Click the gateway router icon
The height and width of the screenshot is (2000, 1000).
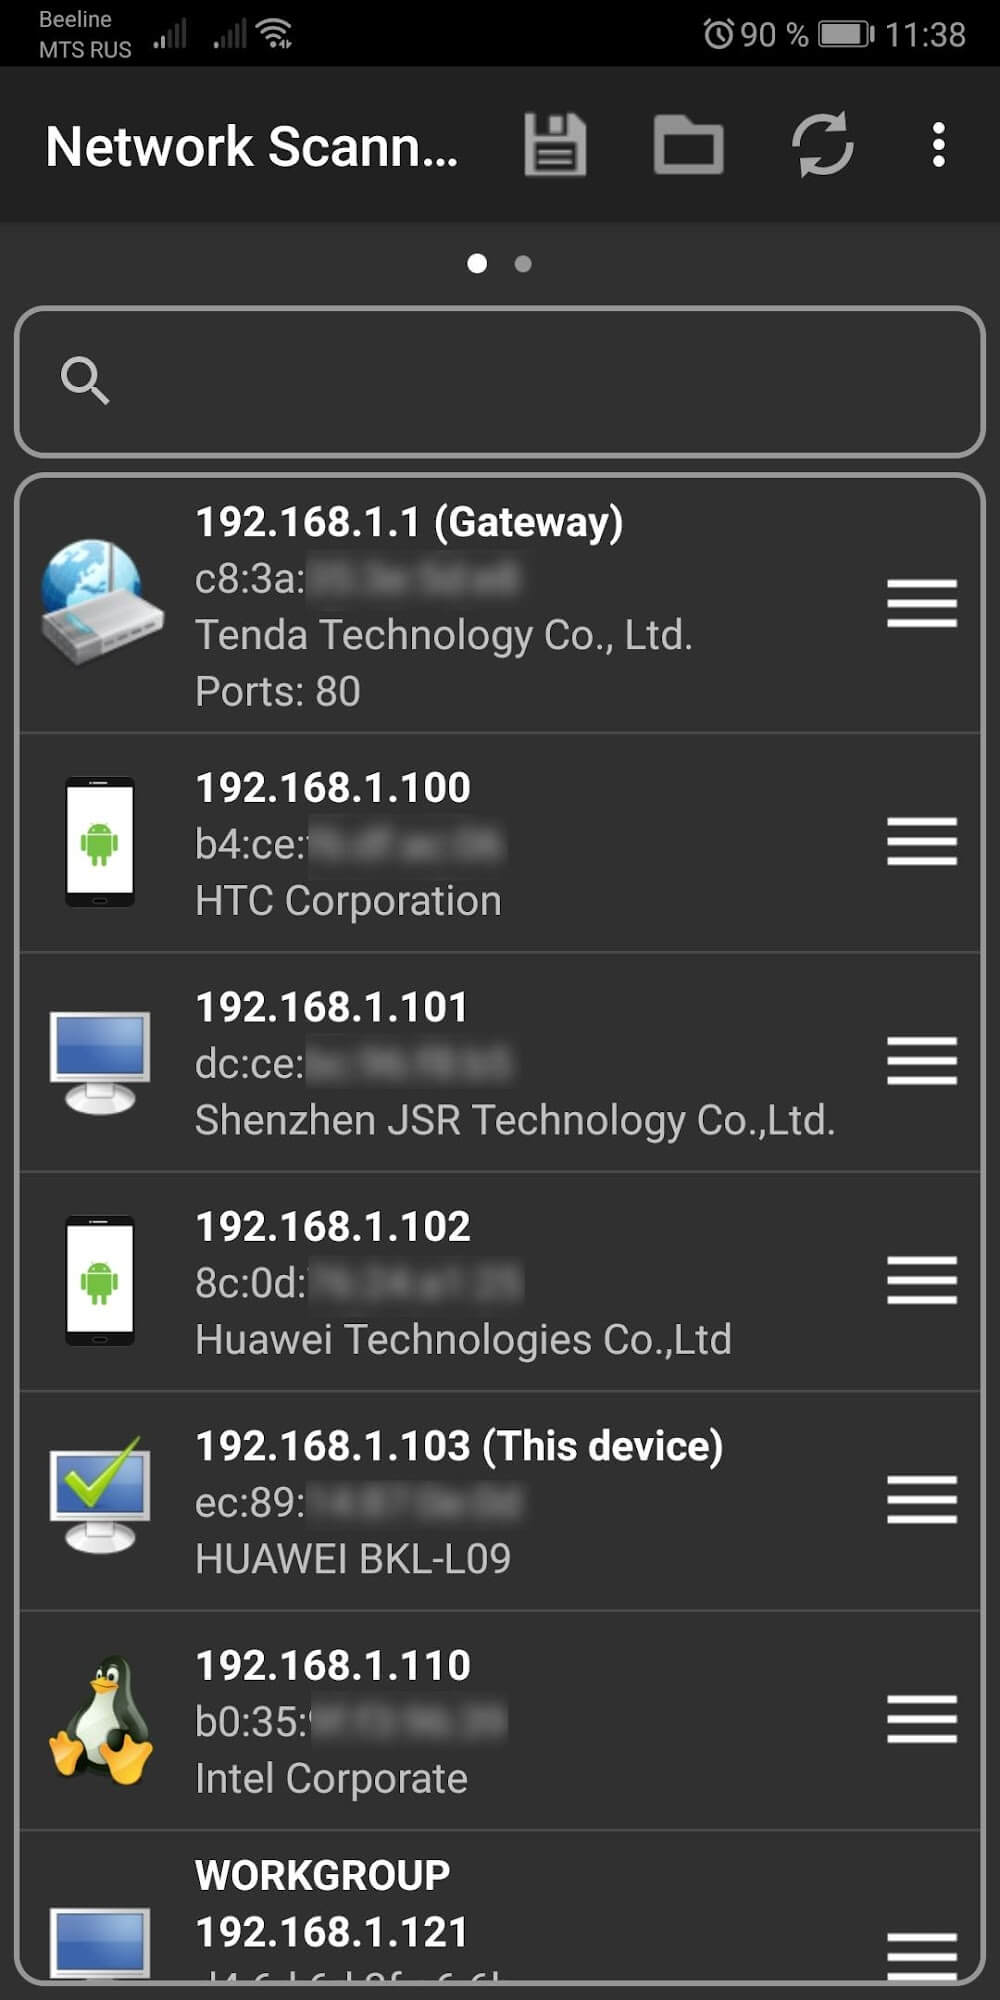point(100,602)
